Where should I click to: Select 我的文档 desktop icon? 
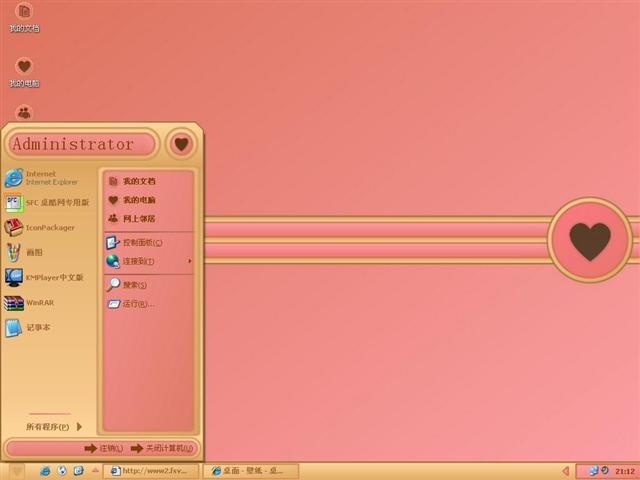click(x=24, y=17)
